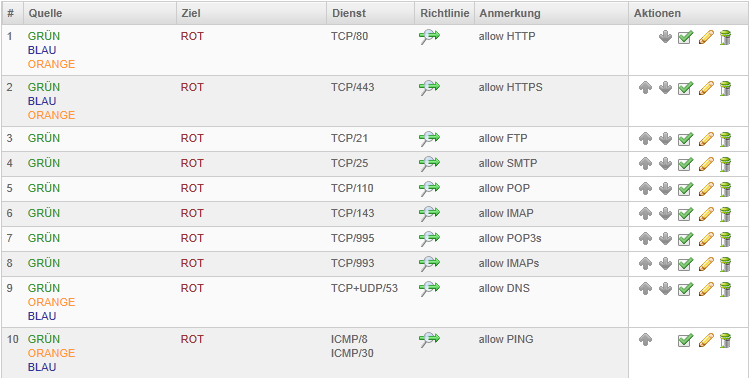Edit the allow HTTP rule with pencil icon

(x=706, y=37)
